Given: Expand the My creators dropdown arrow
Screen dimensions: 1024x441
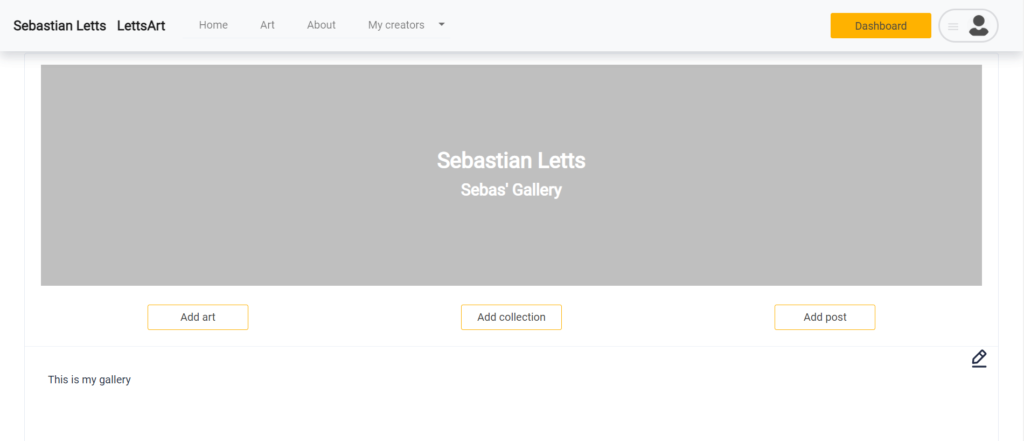Looking at the screenshot, I should [441, 25].
